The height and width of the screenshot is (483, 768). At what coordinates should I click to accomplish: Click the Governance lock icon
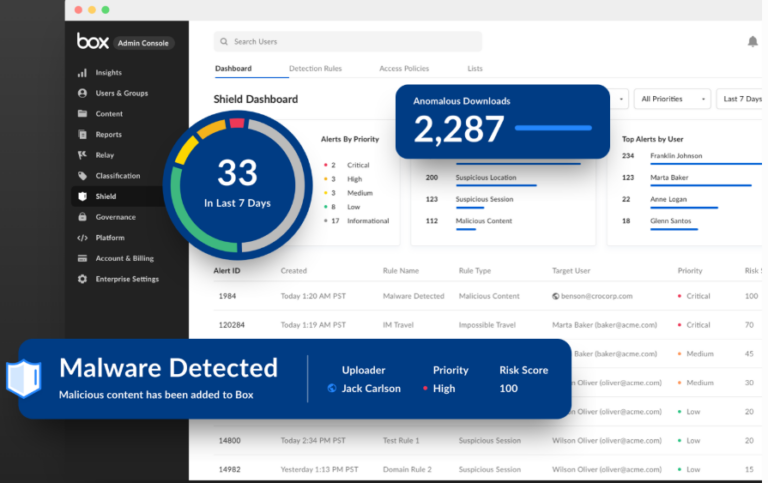pos(82,217)
